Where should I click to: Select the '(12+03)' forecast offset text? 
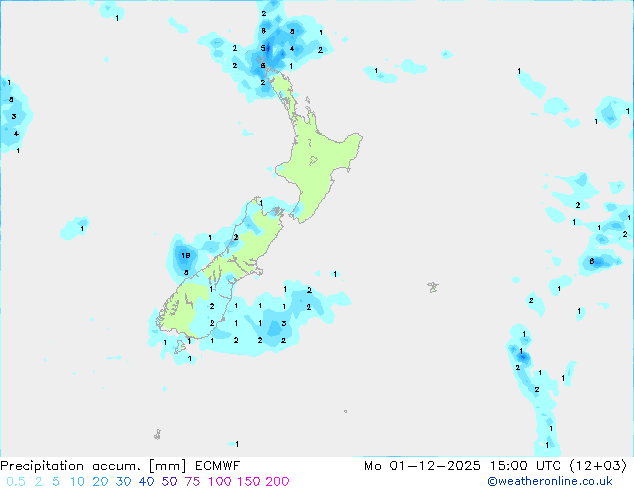[x=598, y=466]
